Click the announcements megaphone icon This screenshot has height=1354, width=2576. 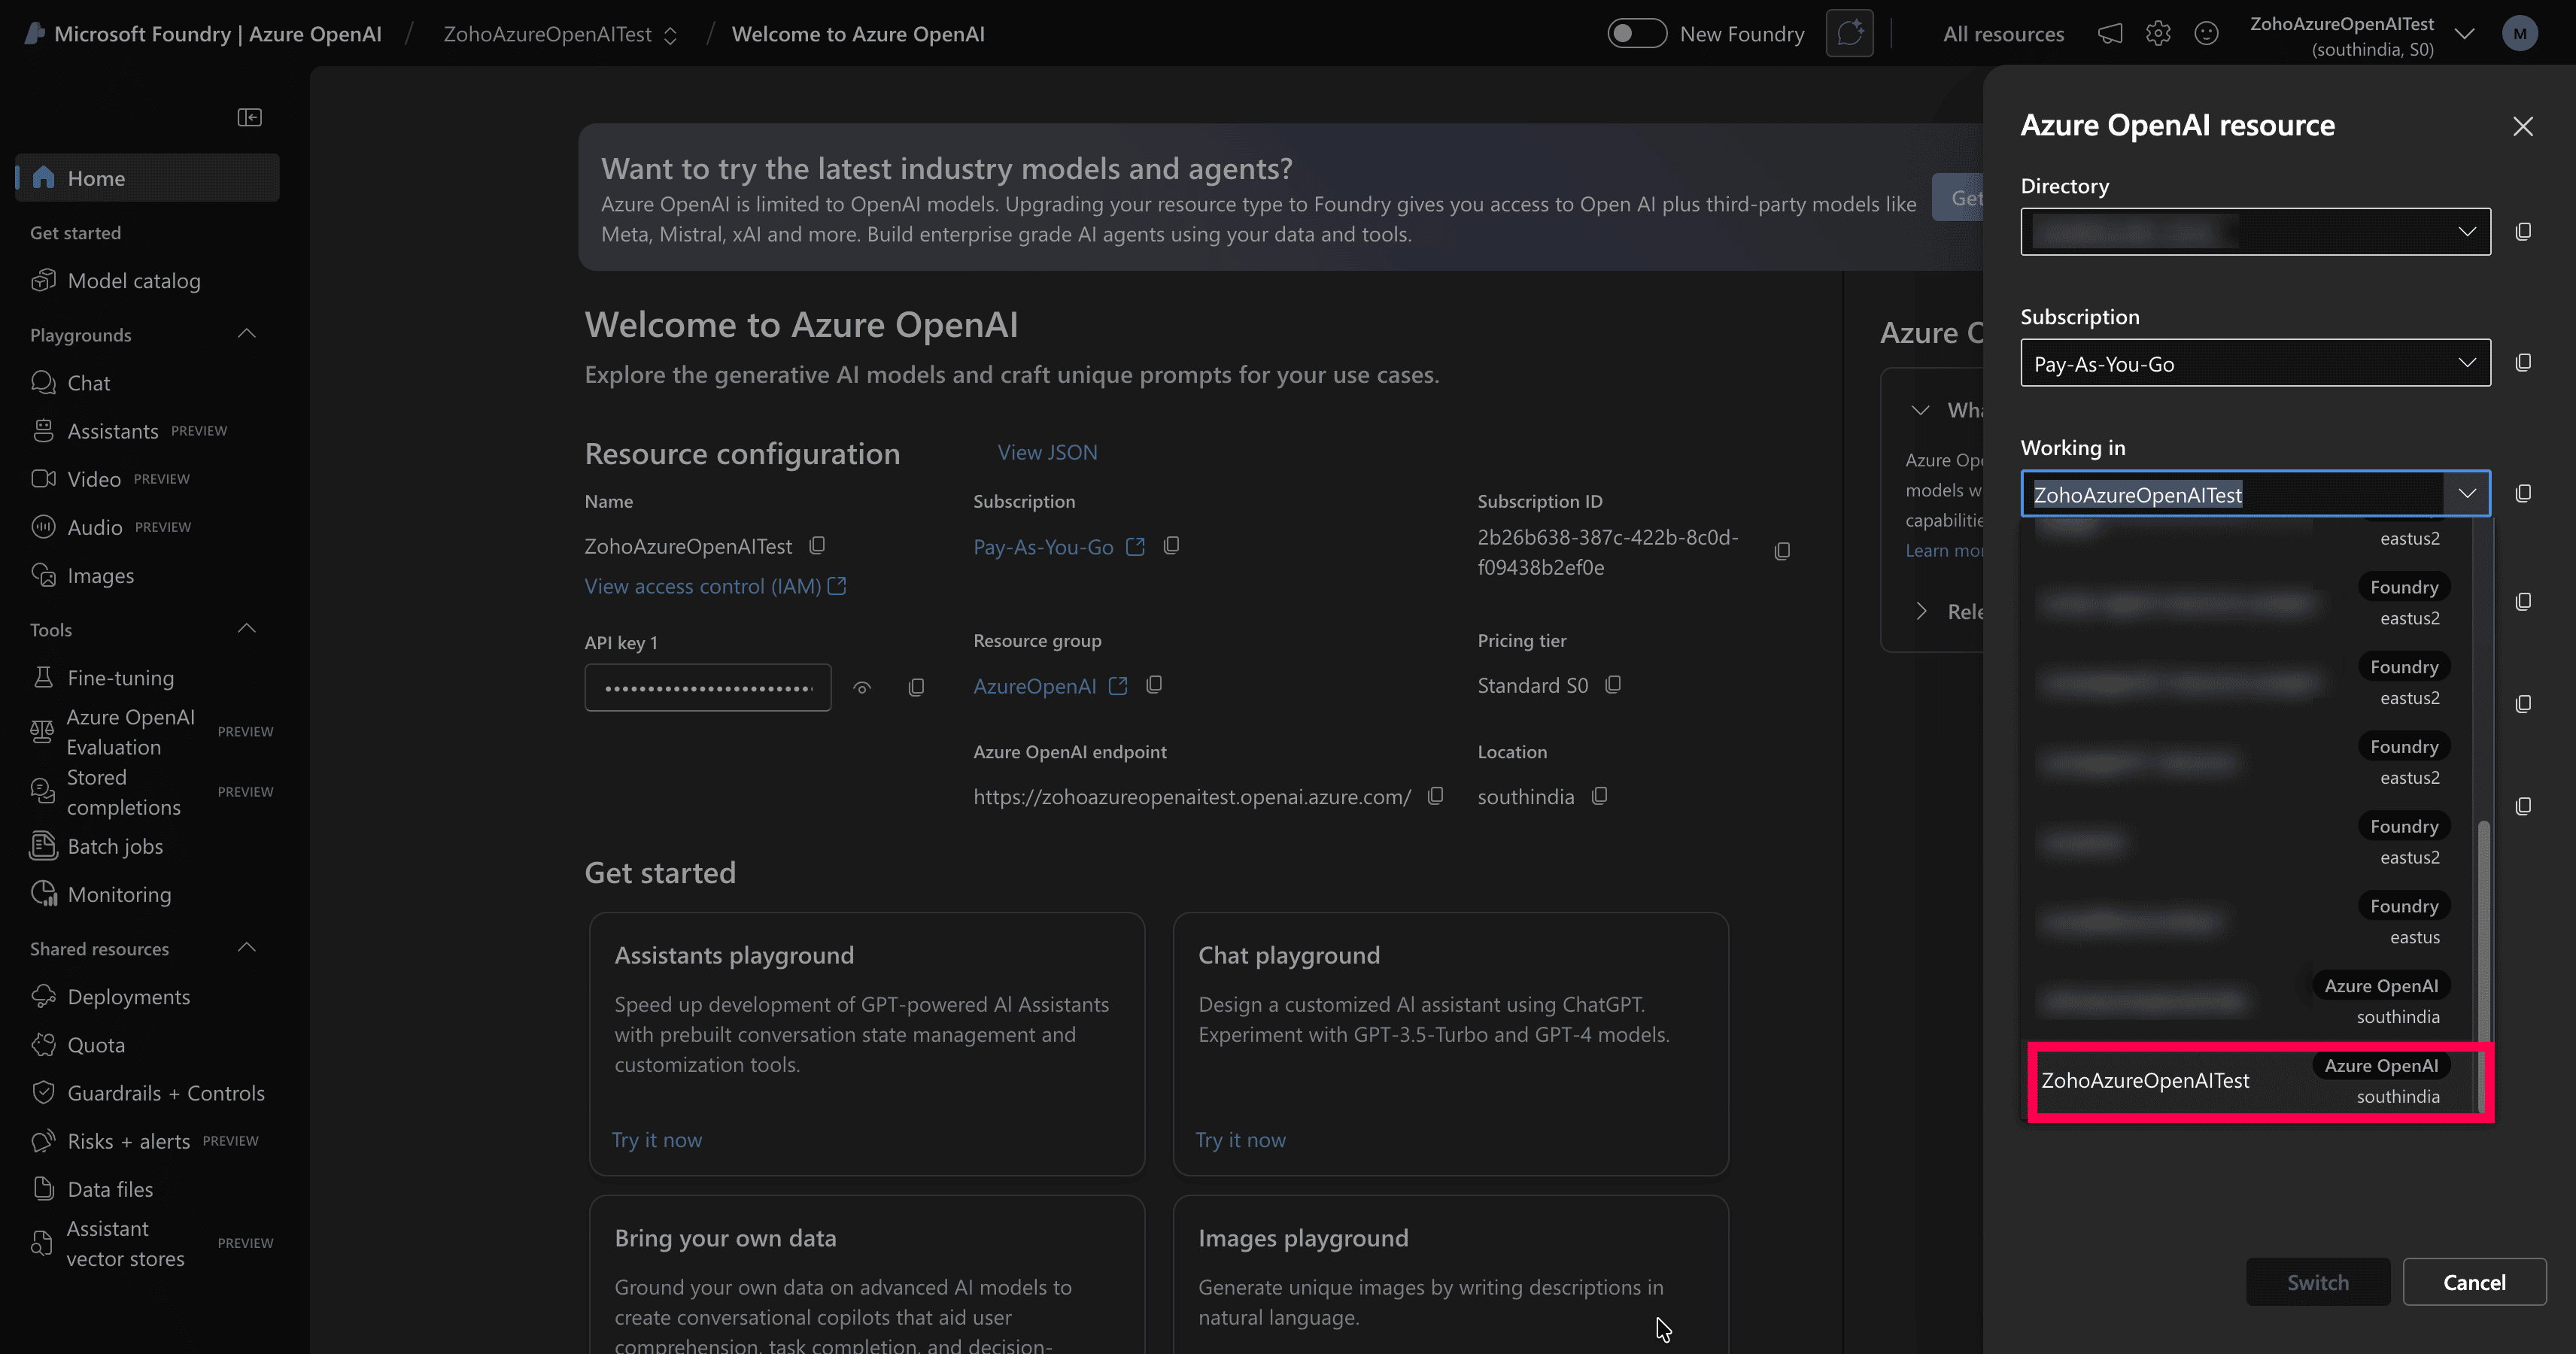(x=2110, y=34)
